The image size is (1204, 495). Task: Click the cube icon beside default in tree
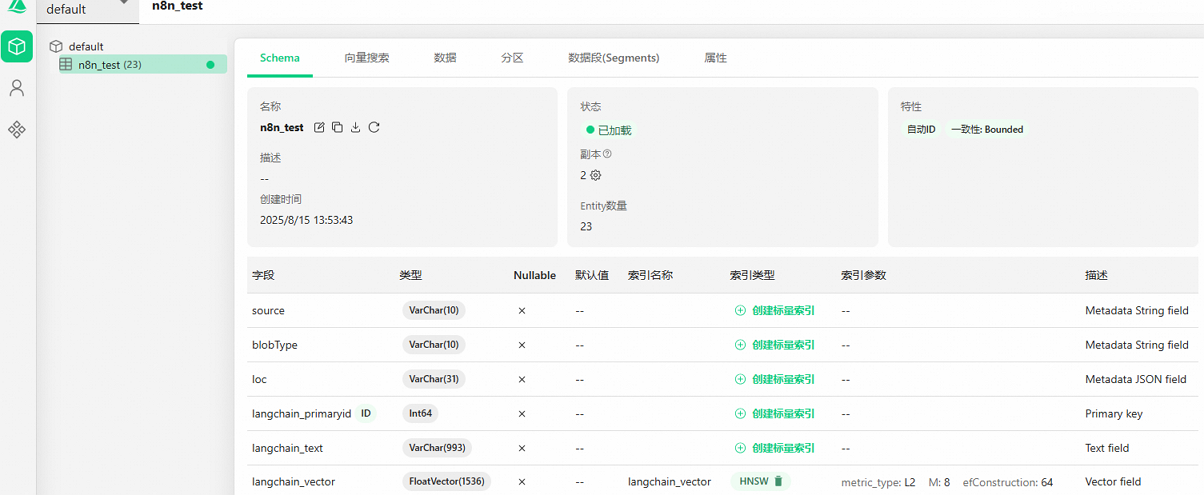[x=56, y=46]
